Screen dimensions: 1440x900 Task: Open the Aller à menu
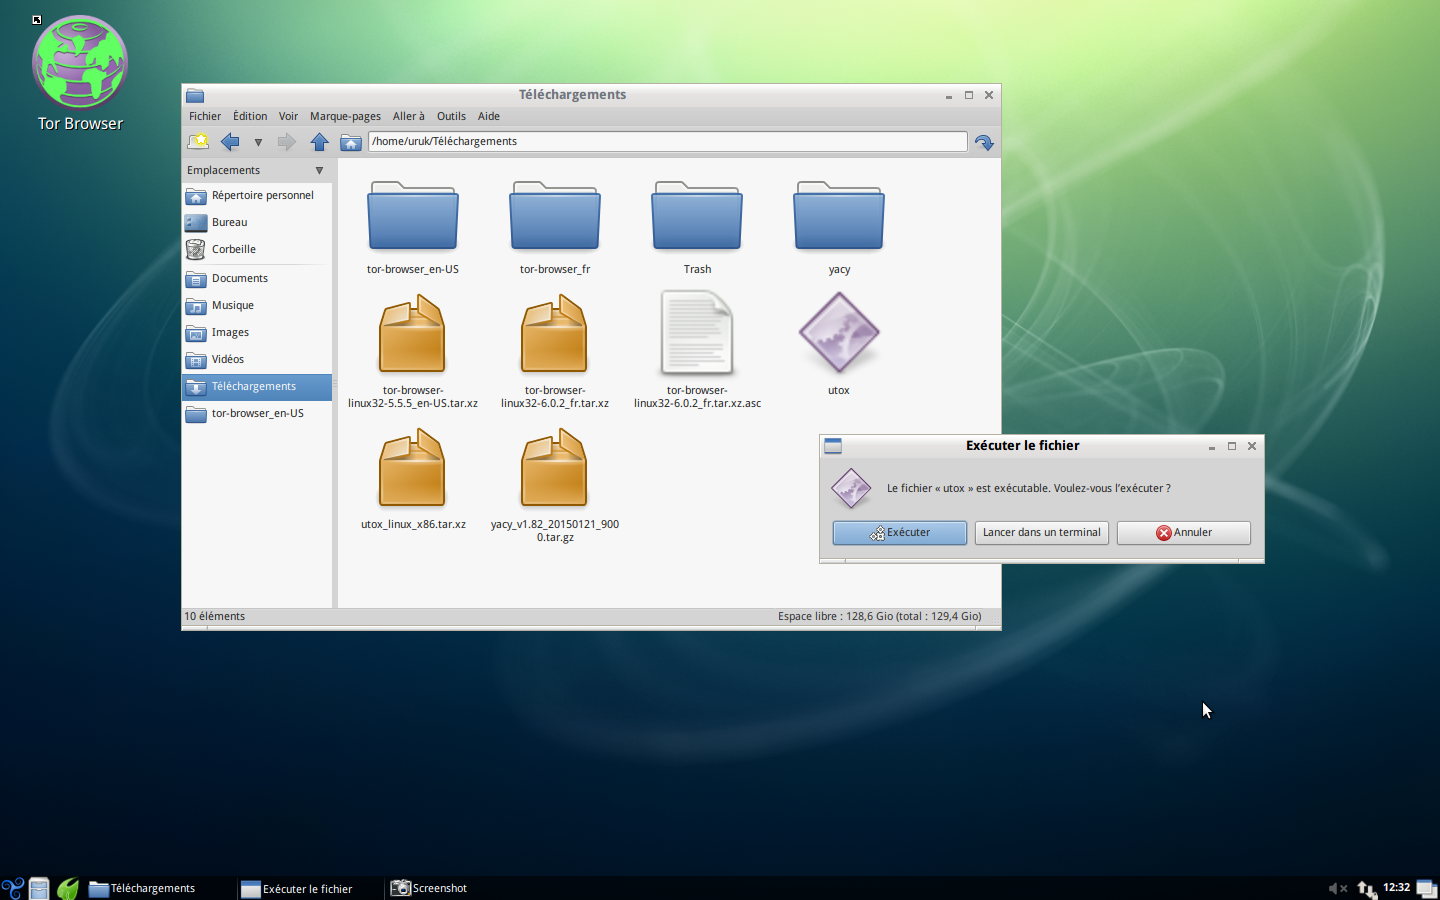(408, 116)
